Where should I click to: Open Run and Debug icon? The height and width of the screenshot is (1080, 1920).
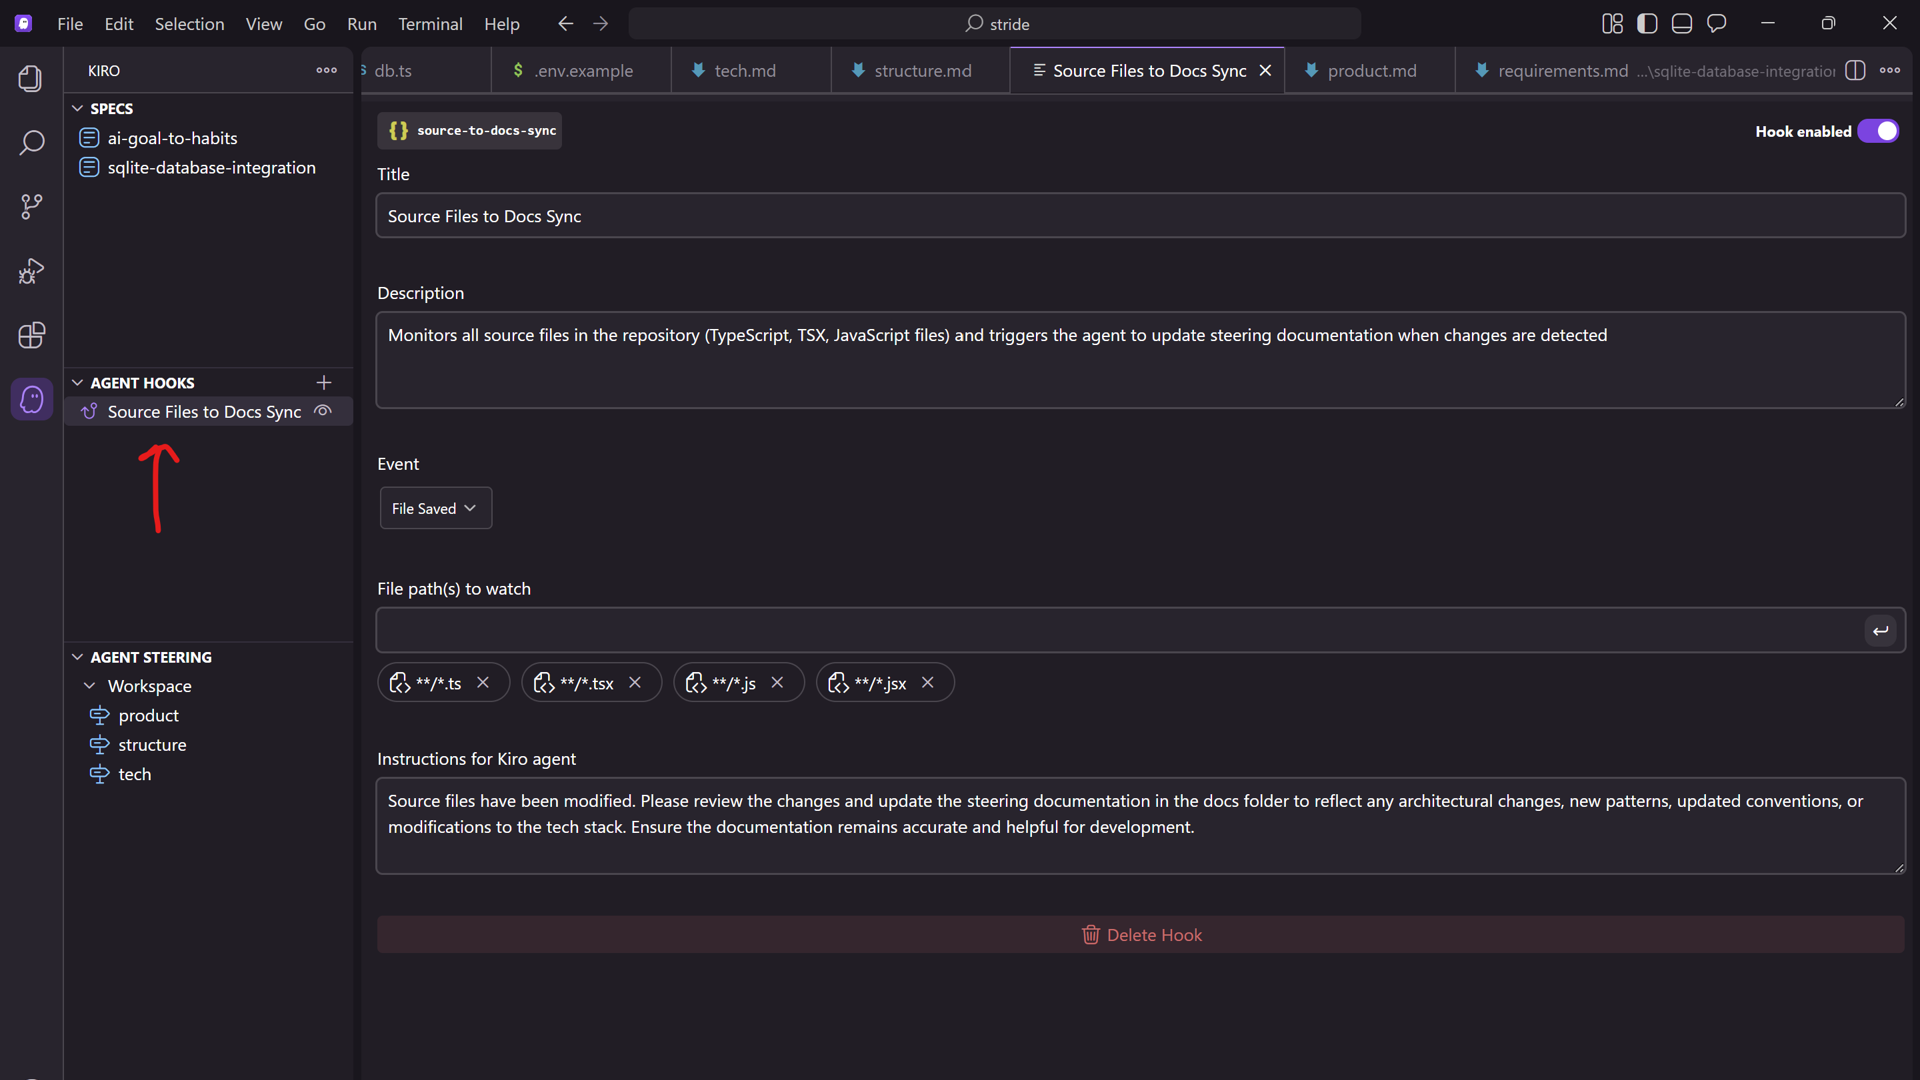pos(31,271)
